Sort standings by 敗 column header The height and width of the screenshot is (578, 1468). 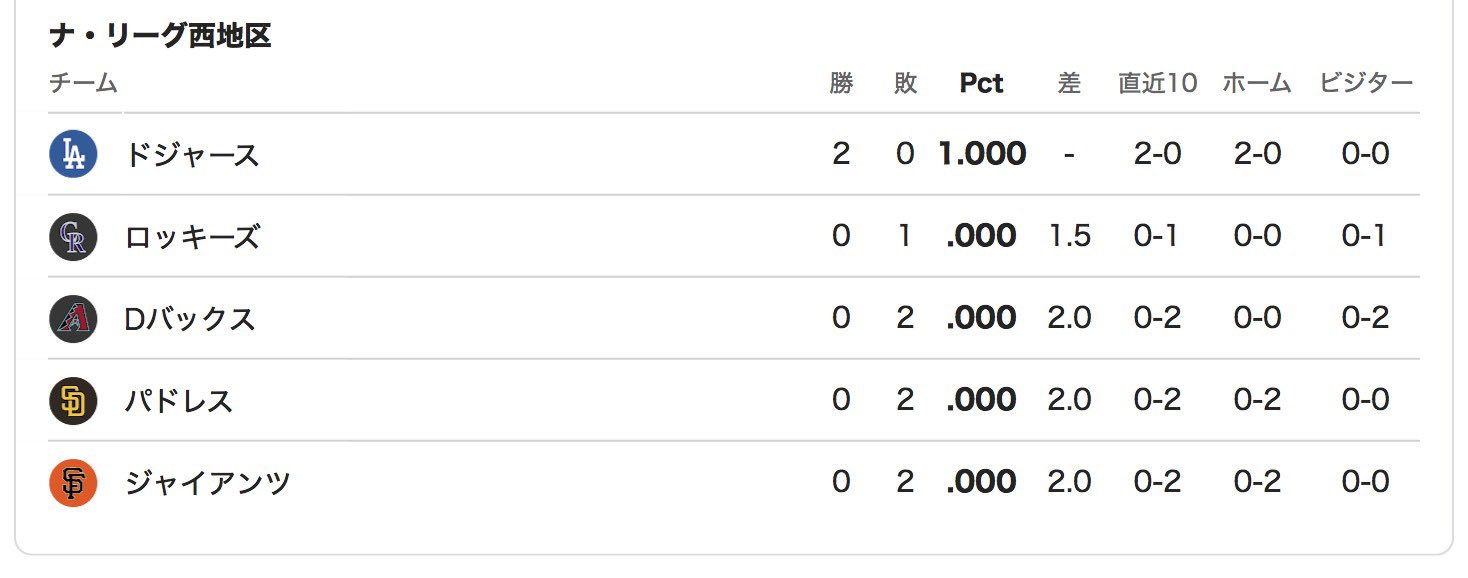[905, 84]
